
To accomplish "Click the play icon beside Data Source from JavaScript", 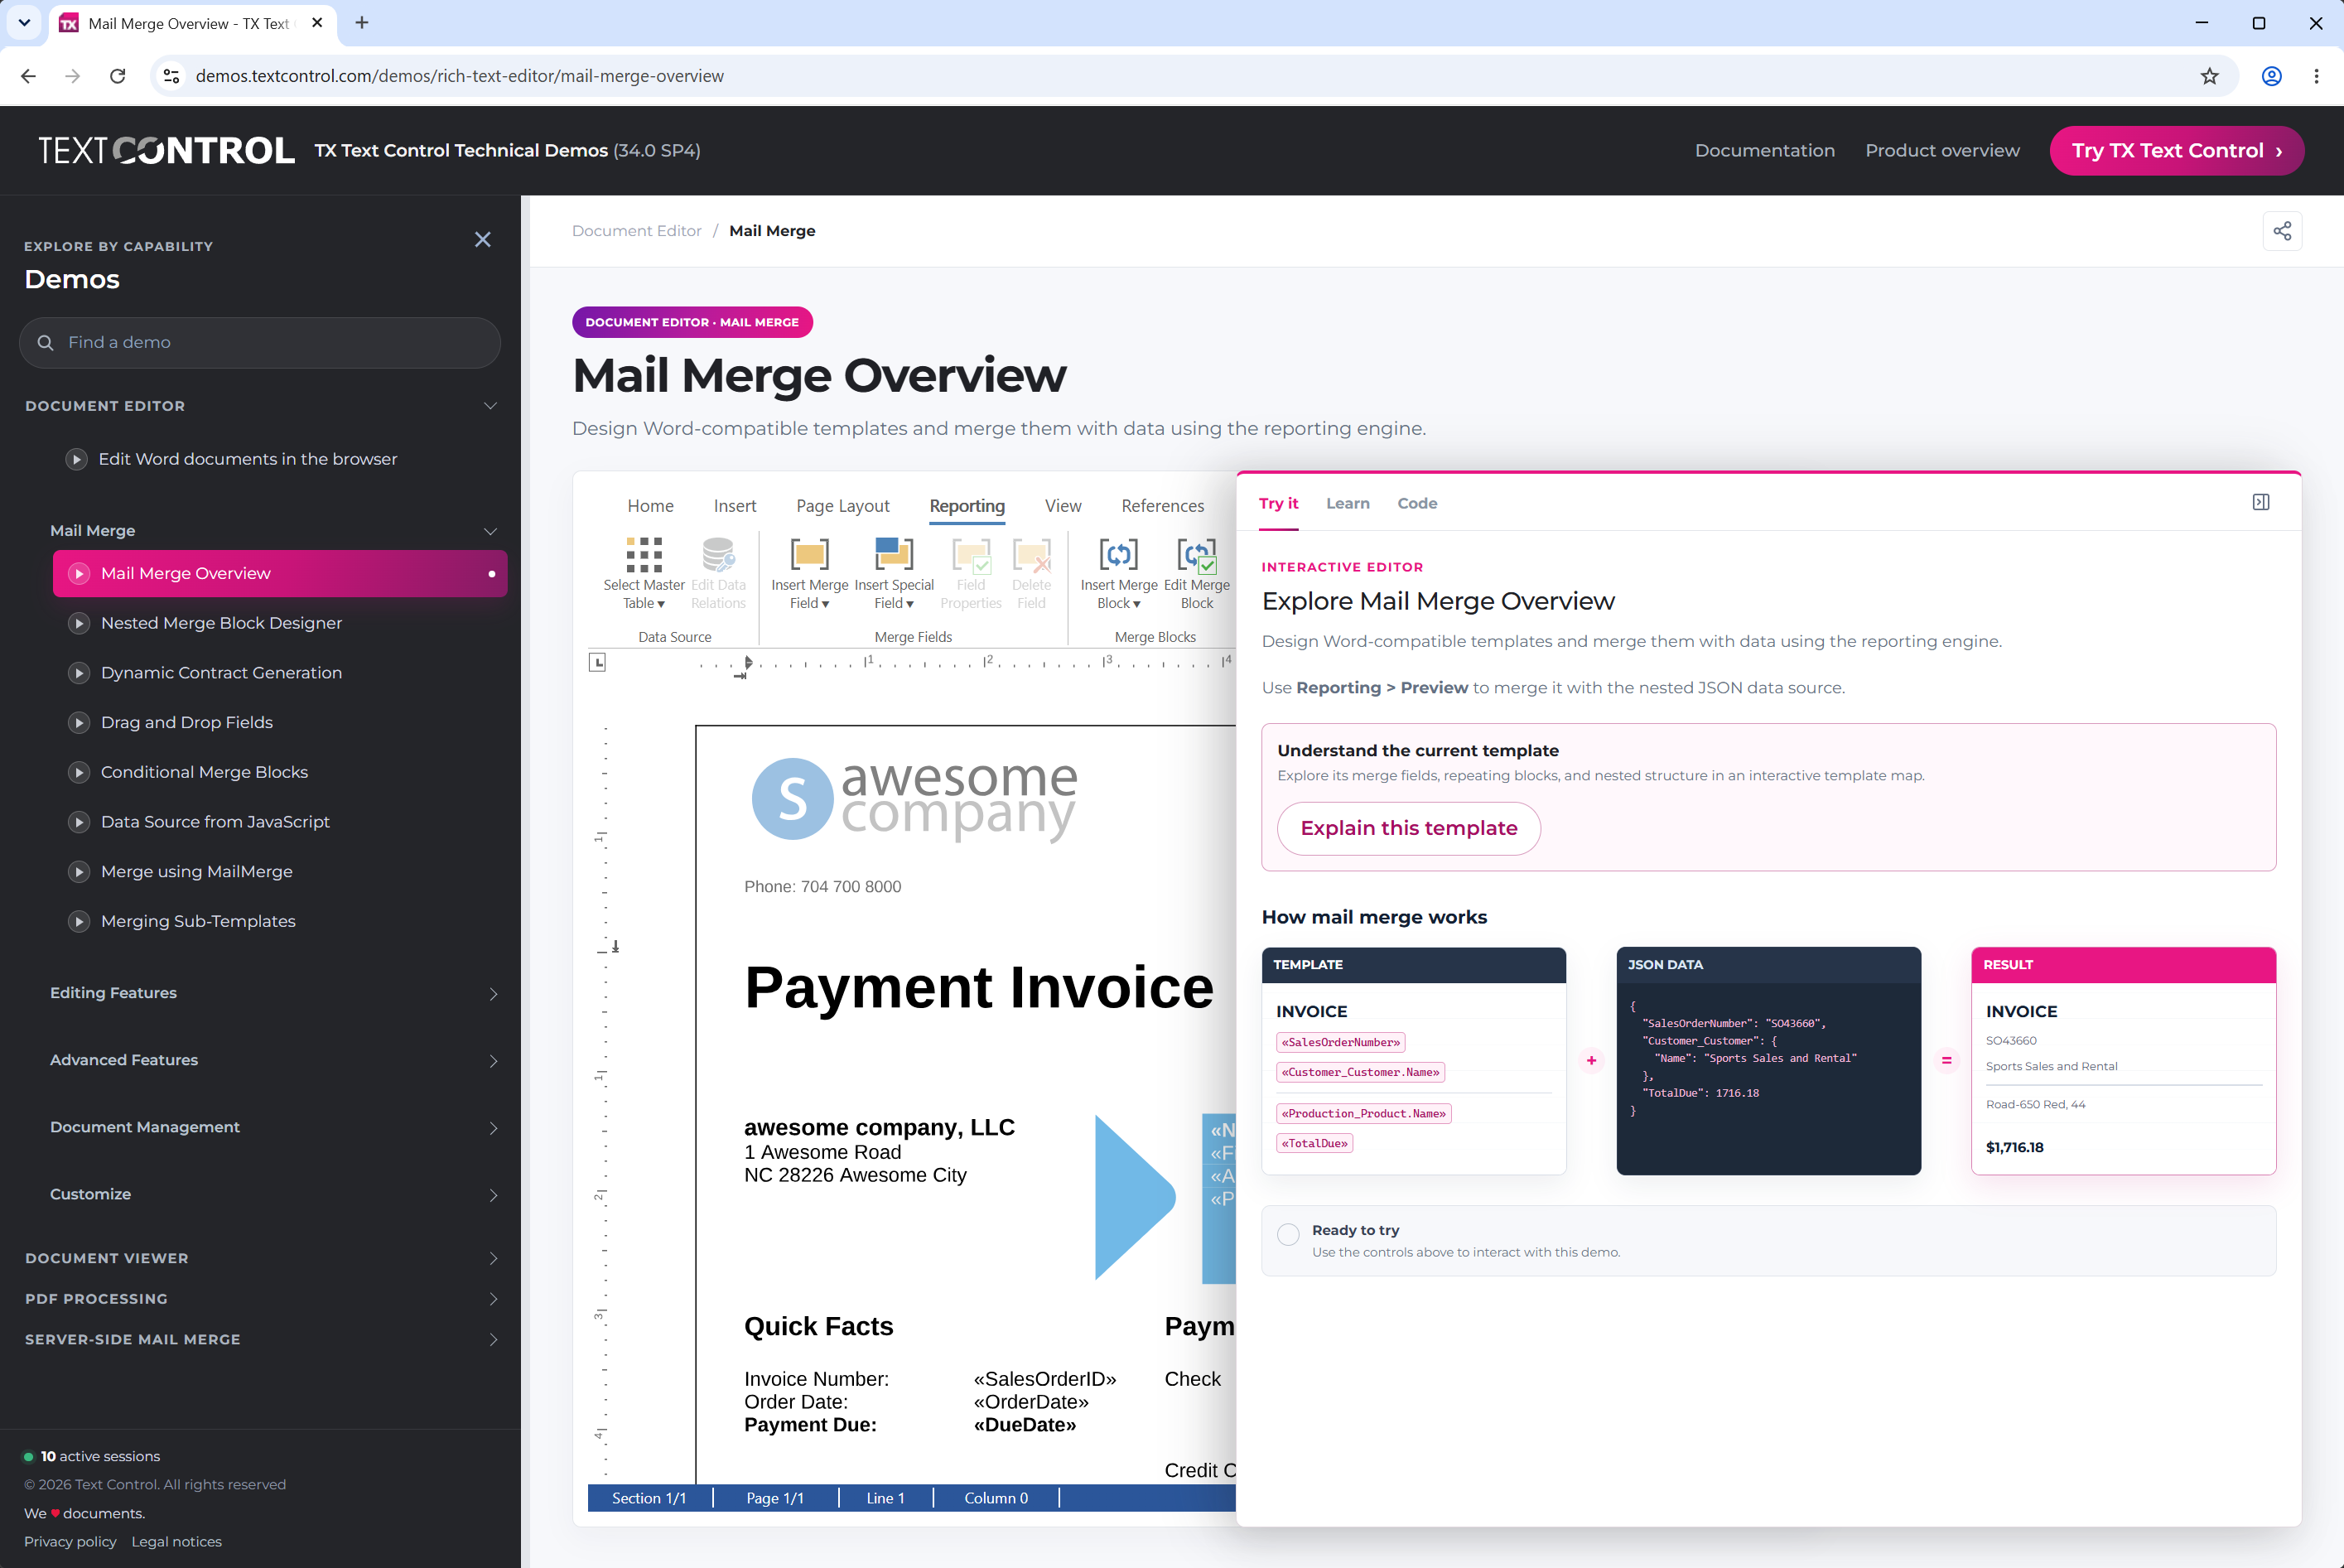I will coord(79,822).
